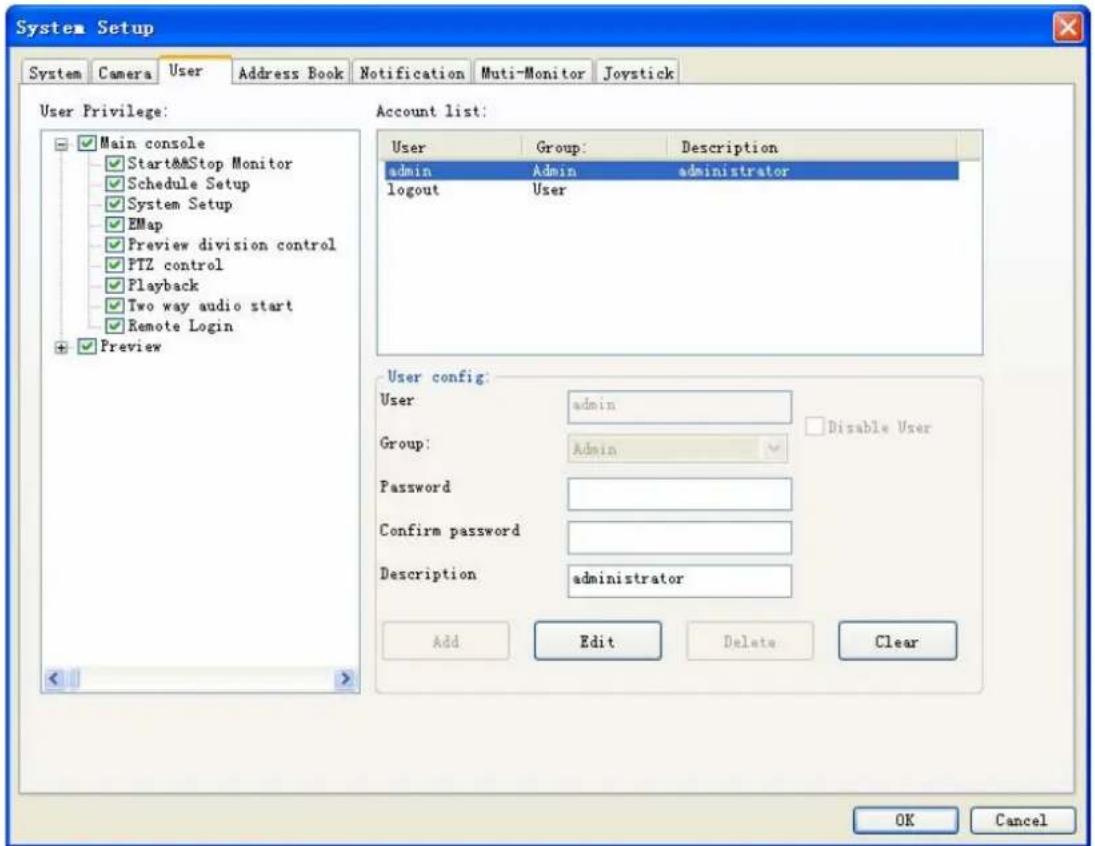1095x846 pixels.
Task: Click the Edit button
Action: click(598, 641)
